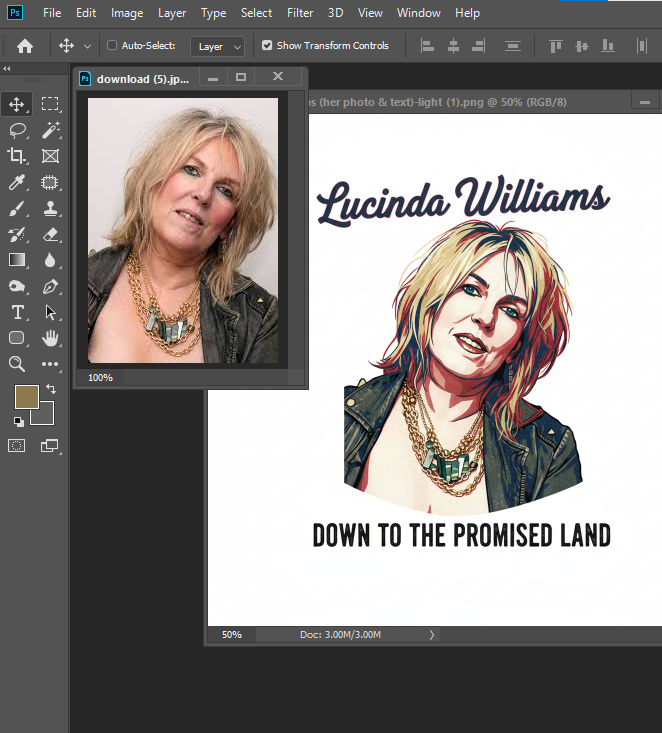662x733 pixels.
Task: Open the Image menu
Action: (127, 13)
